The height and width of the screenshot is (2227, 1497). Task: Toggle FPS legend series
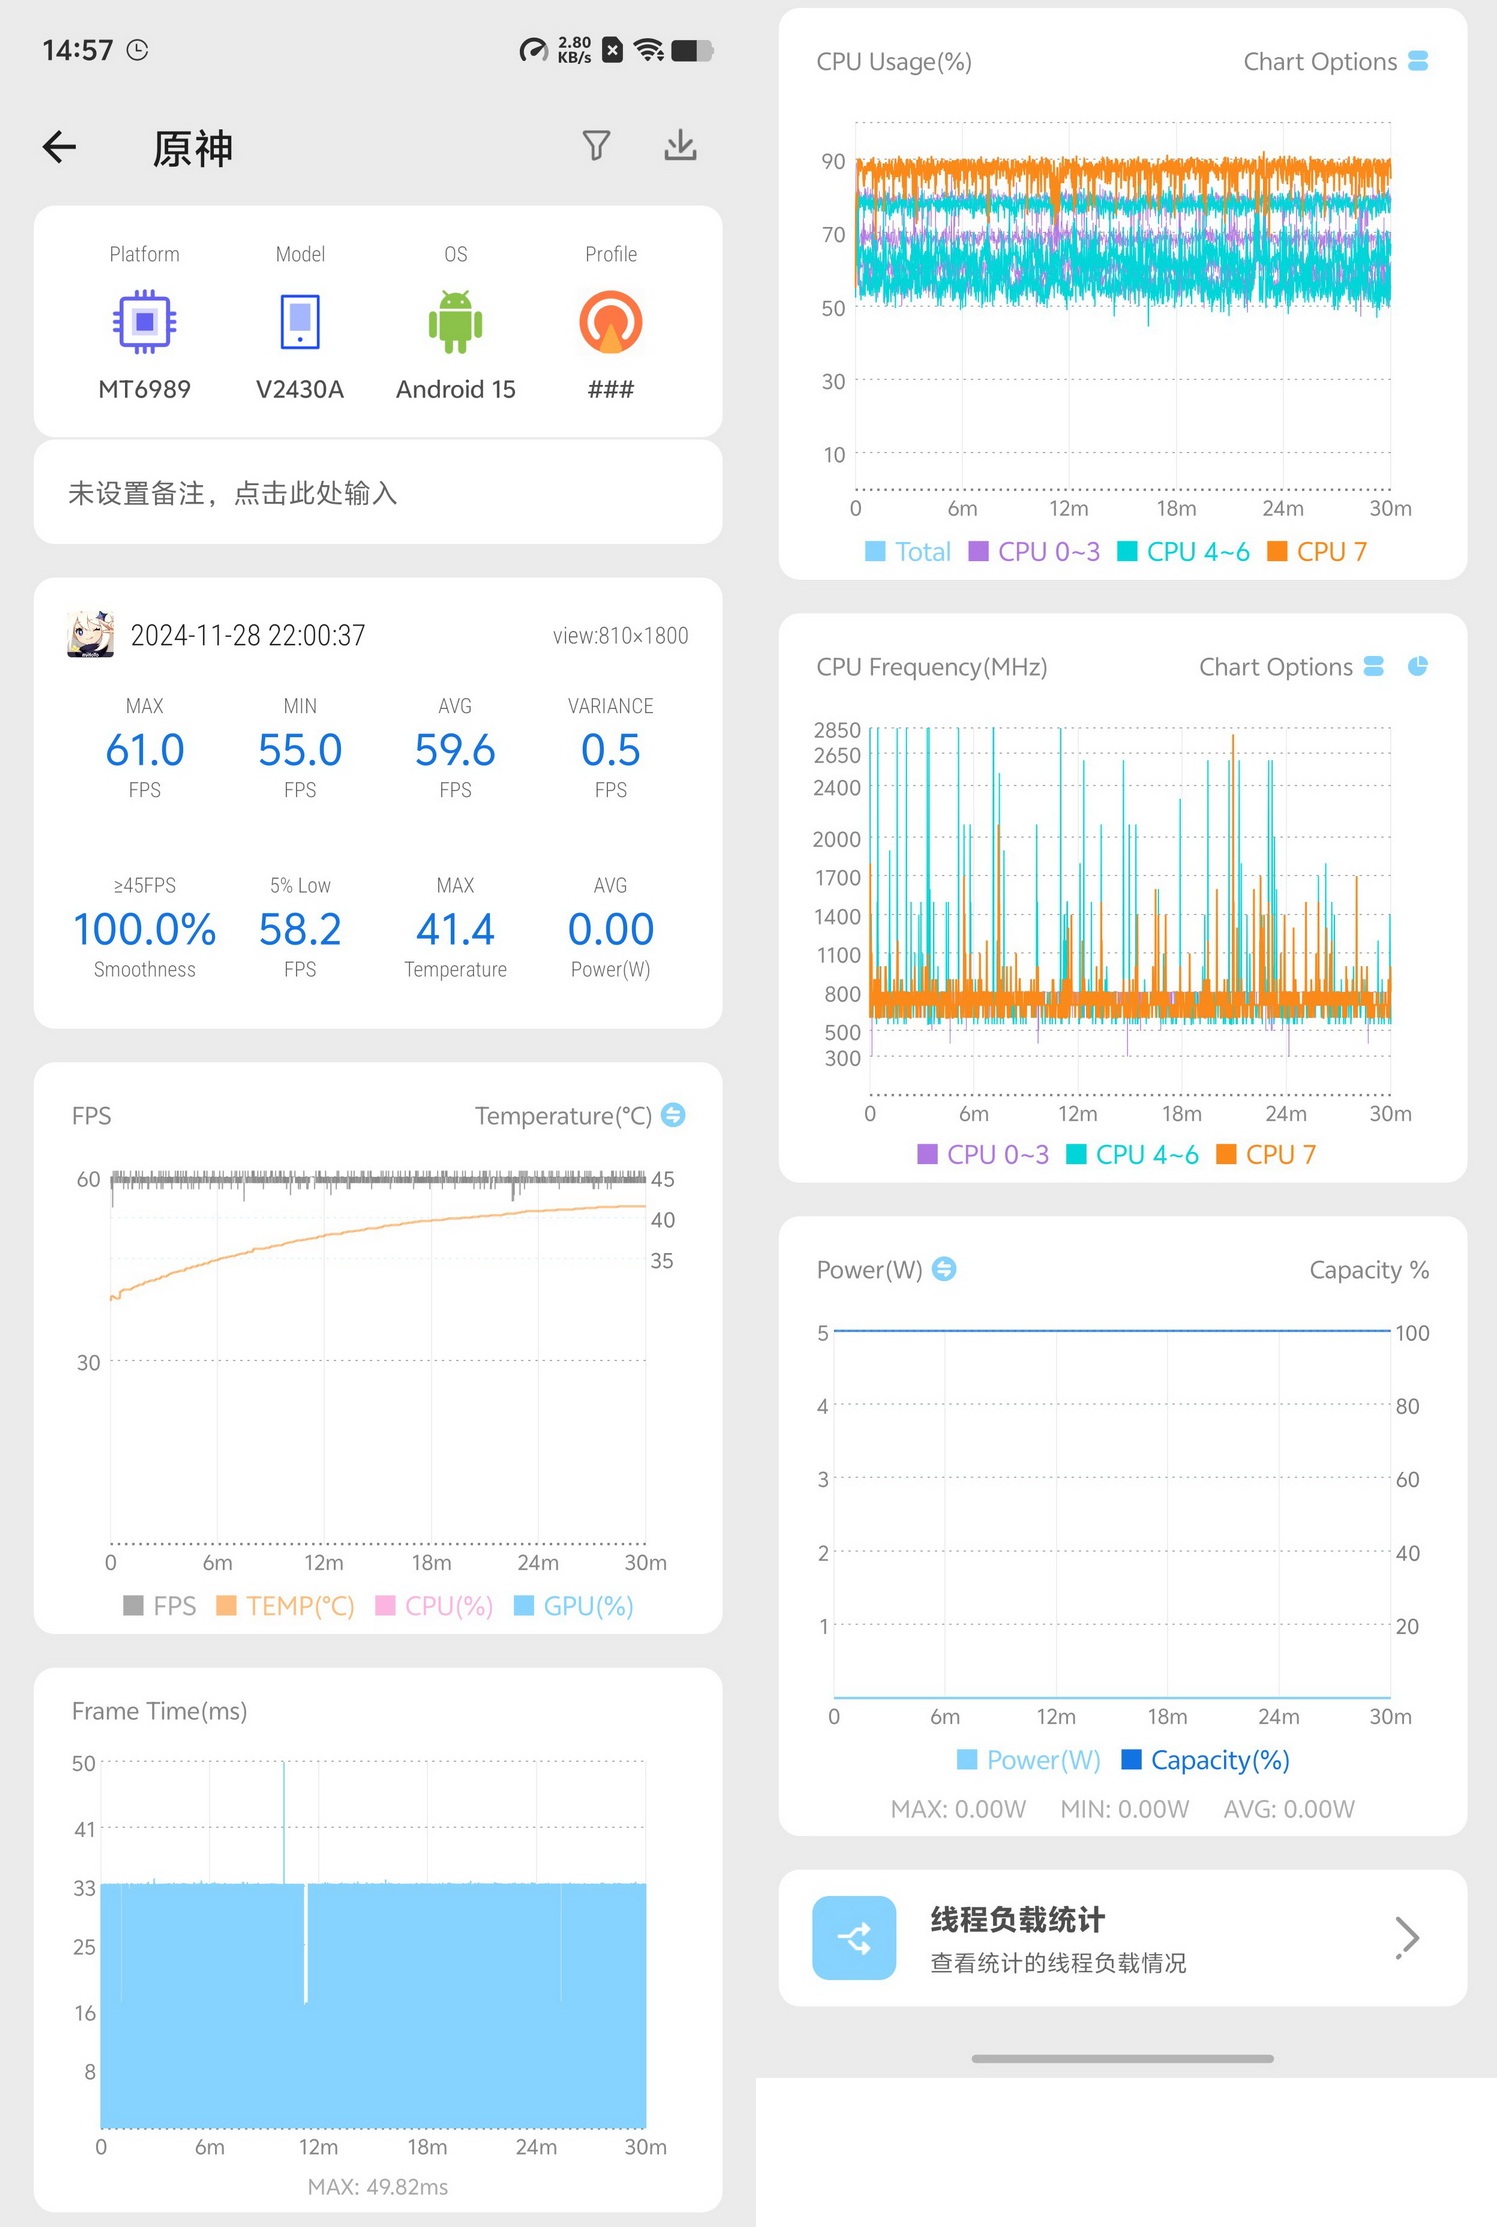point(160,1606)
